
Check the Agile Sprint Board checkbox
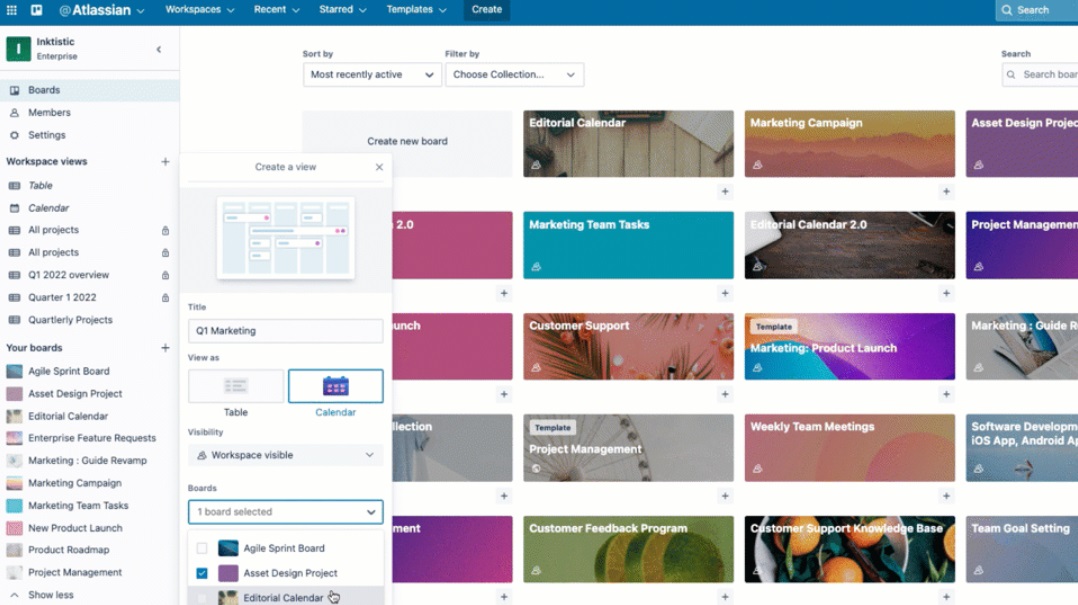coord(201,548)
